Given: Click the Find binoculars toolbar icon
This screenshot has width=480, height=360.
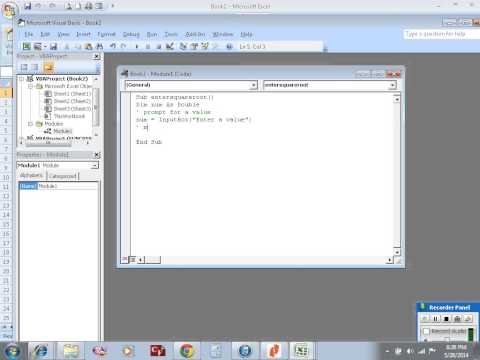Looking at the screenshot, I should pyautogui.click(x=99, y=46).
